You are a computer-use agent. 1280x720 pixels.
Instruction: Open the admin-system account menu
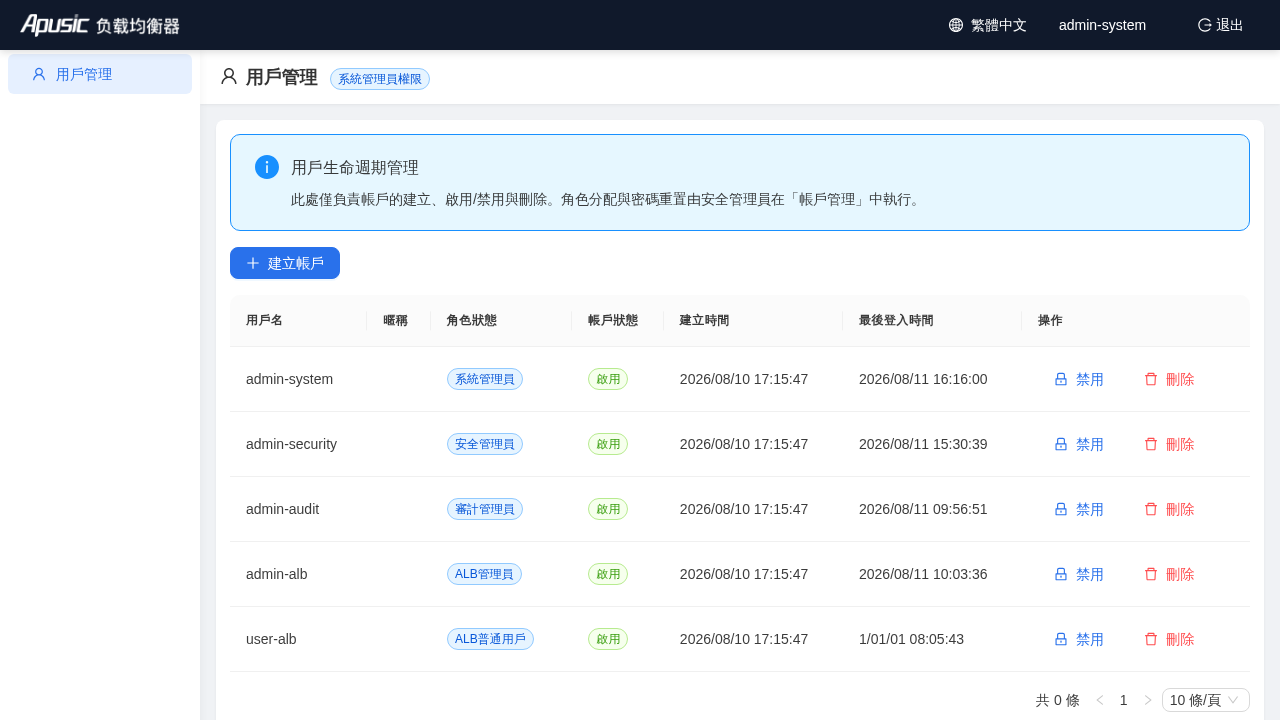pos(1102,25)
